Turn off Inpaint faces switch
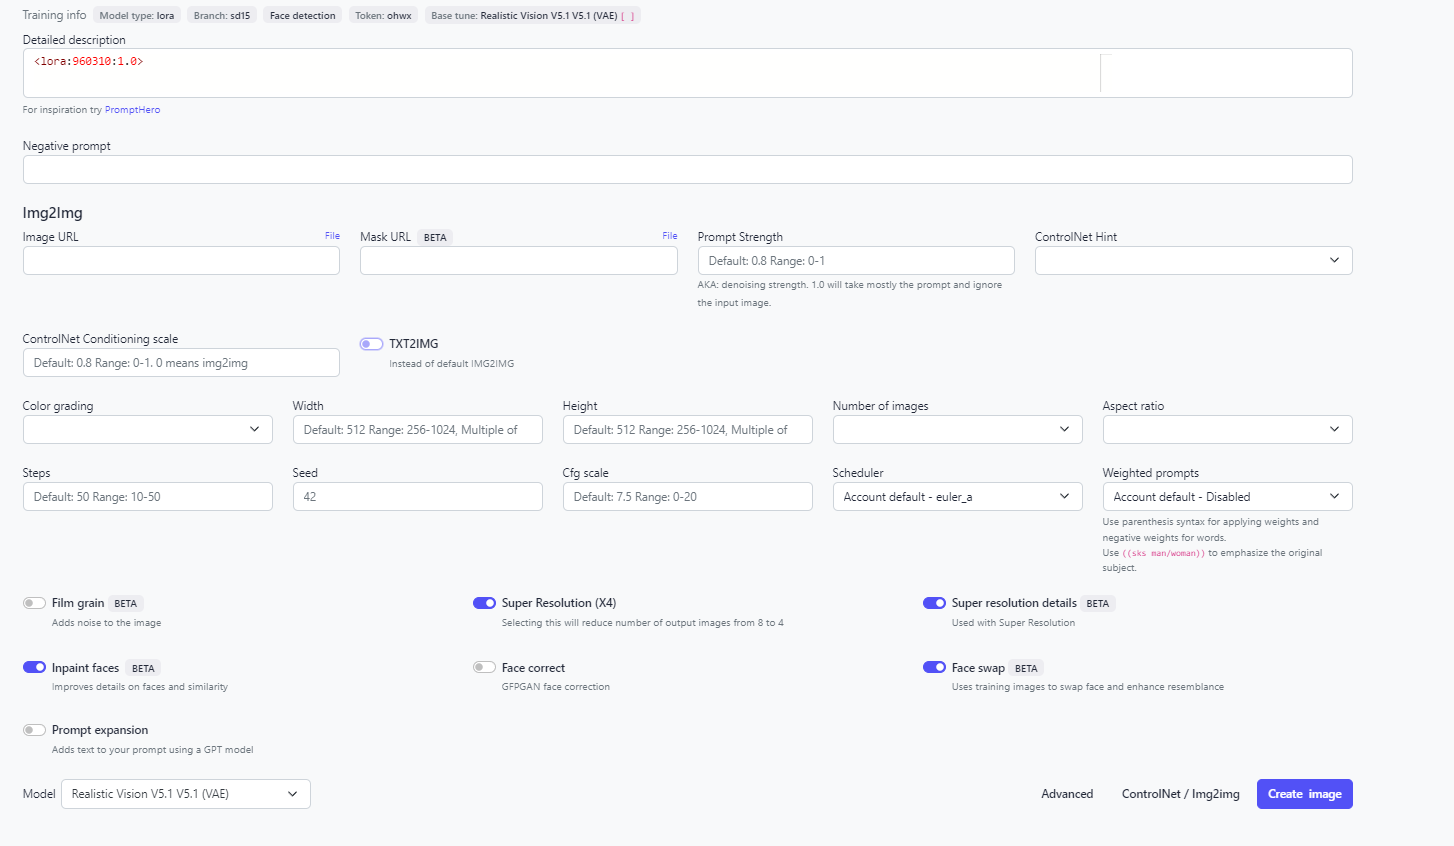The image size is (1454, 846). pos(34,667)
